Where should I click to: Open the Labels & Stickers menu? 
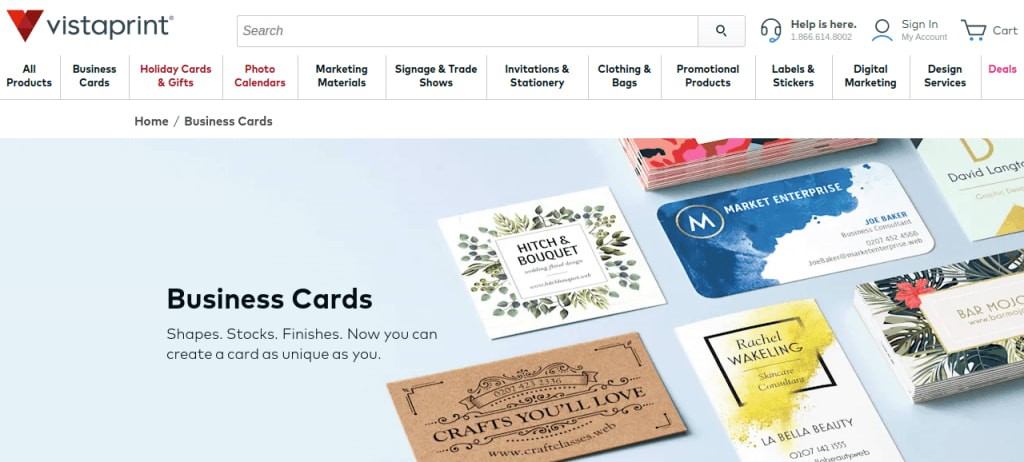[793, 76]
